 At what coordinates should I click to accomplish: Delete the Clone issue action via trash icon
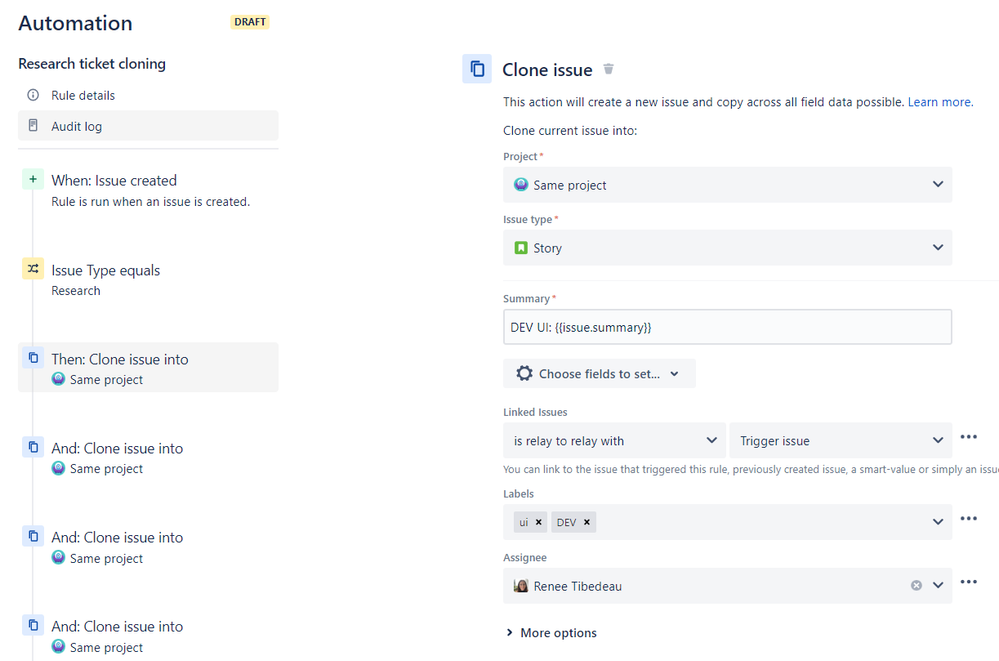pyautogui.click(x=608, y=69)
